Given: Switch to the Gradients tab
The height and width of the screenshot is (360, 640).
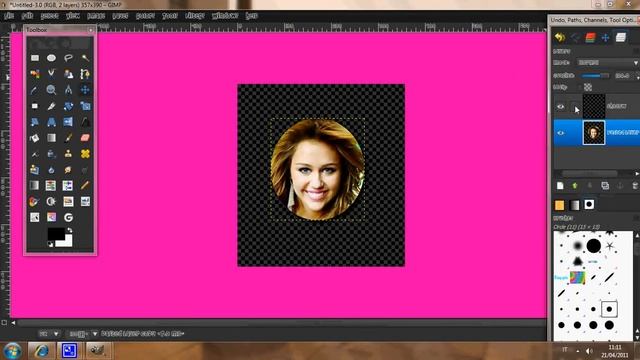Looking at the screenshot, I should click(575, 205).
